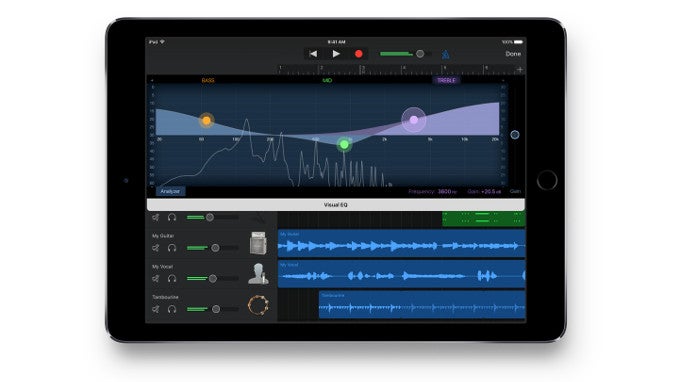The height and width of the screenshot is (382, 680).
Task: Click the My Guitar volume slider knob
Action: click(x=215, y=248)
